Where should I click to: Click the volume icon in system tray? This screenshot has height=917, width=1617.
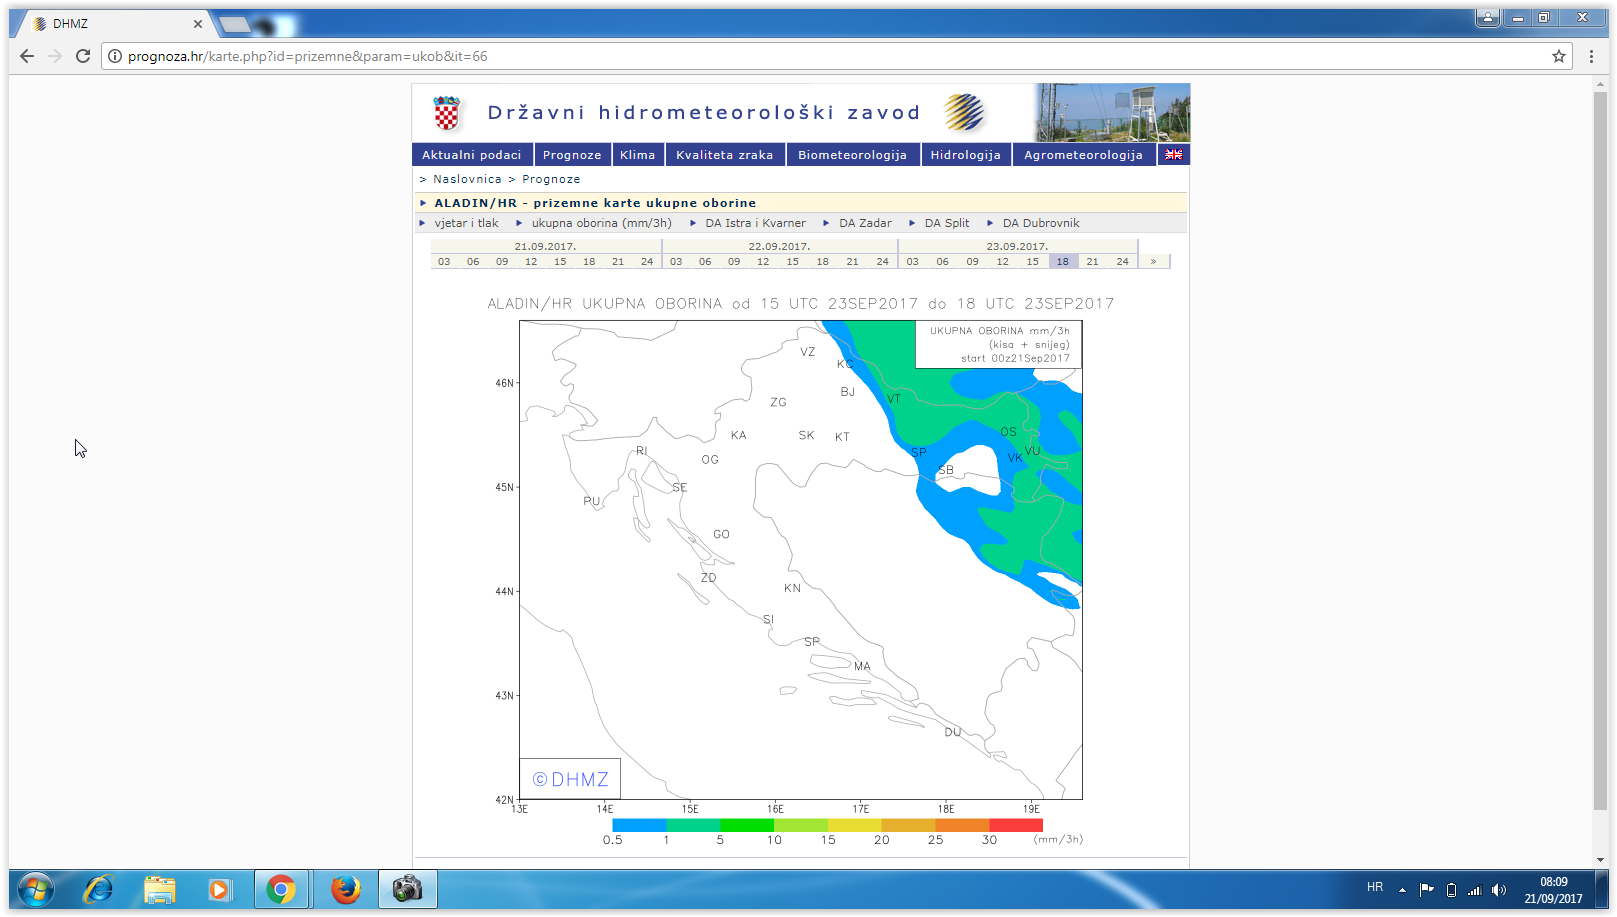pos(1498,890)
